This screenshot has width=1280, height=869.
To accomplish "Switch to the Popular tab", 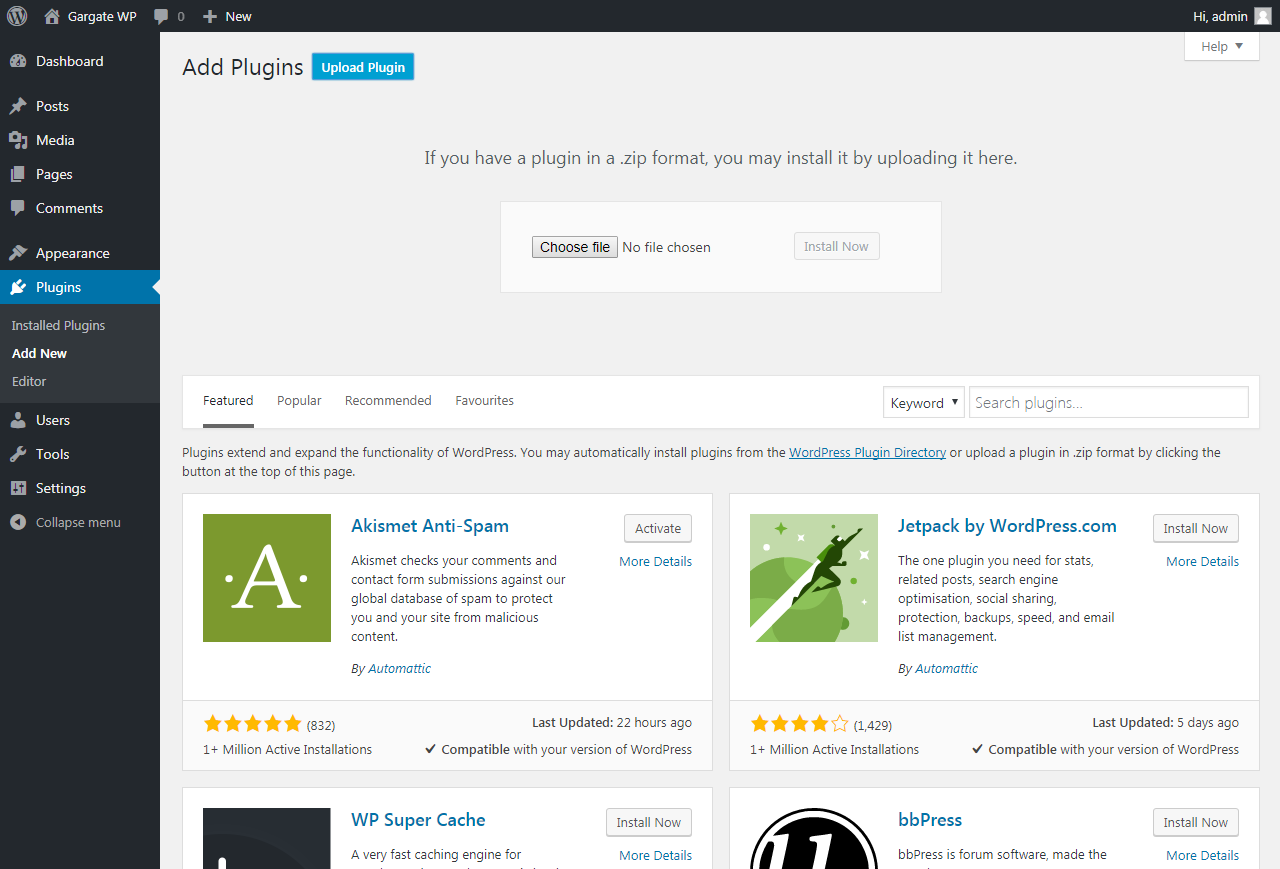I will 299,401.
